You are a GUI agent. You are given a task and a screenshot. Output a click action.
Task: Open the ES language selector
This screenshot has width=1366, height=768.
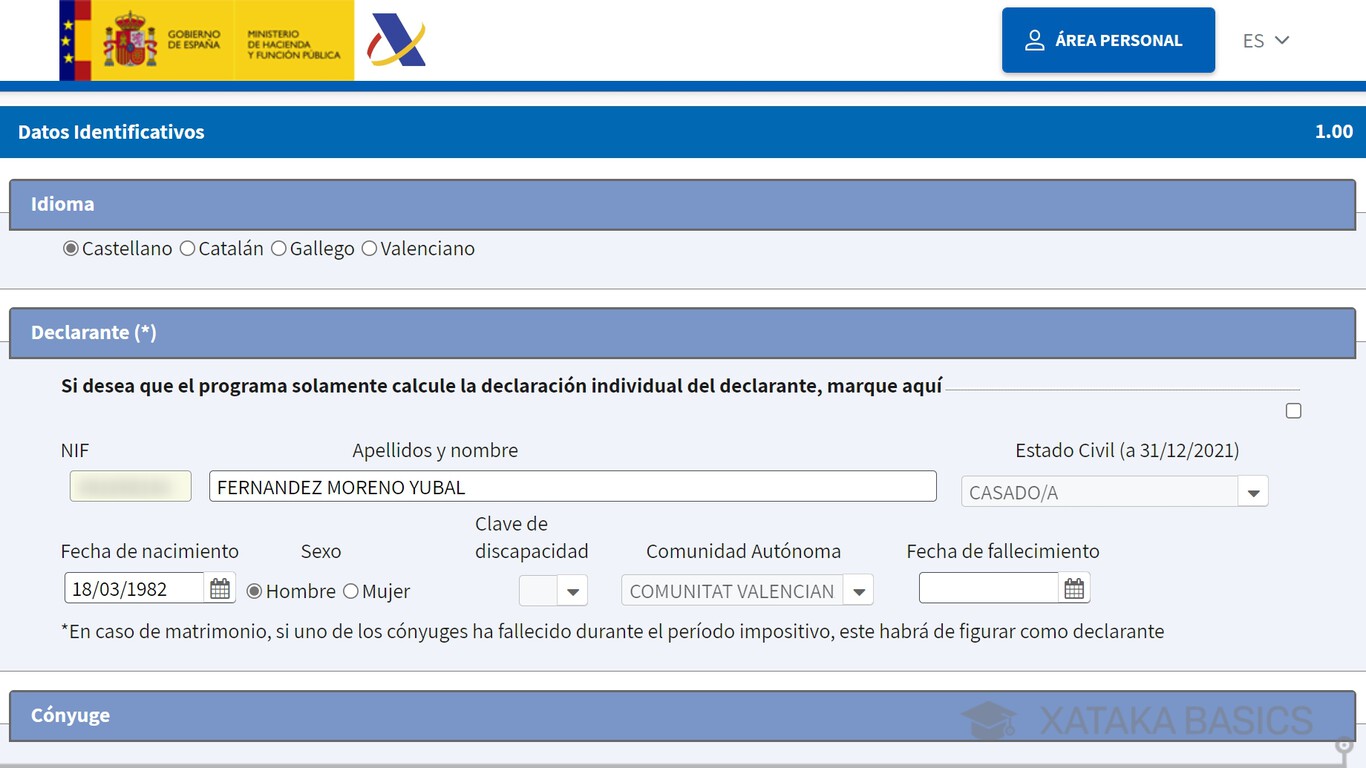1265,41
